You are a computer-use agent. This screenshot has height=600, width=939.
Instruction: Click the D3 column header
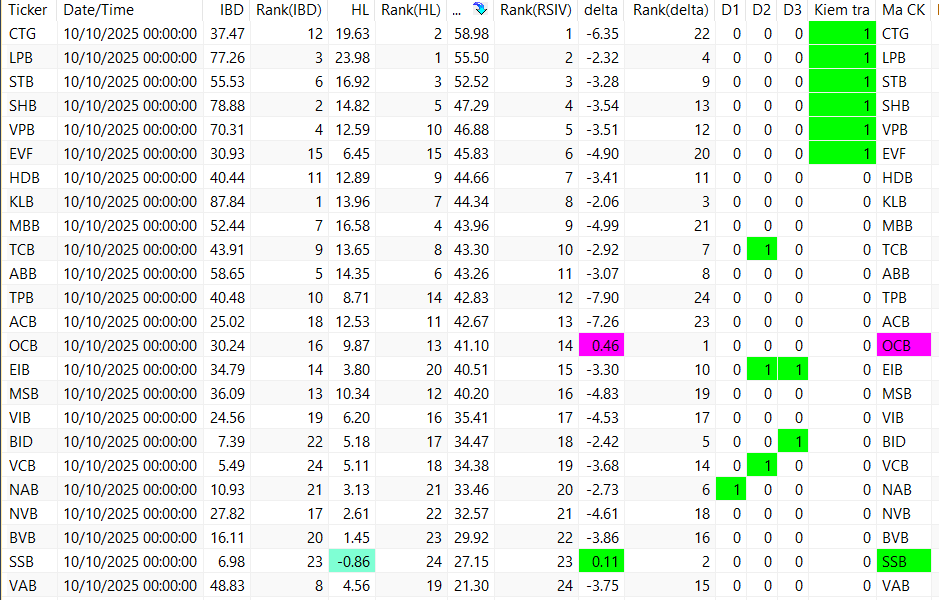click(x=792, y=10)
